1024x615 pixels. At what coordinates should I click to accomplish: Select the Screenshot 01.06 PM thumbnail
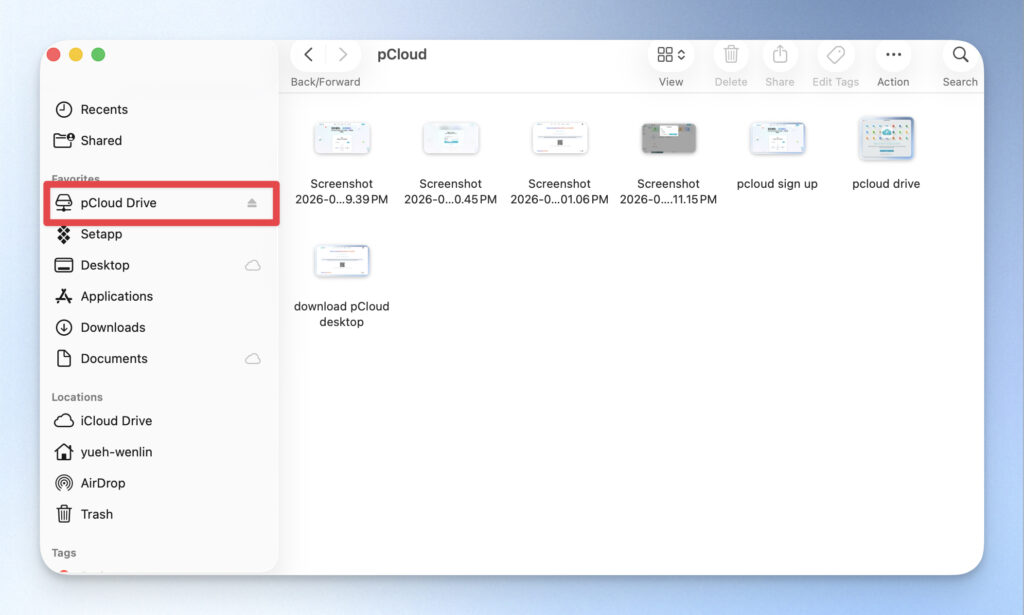[560, 138]
